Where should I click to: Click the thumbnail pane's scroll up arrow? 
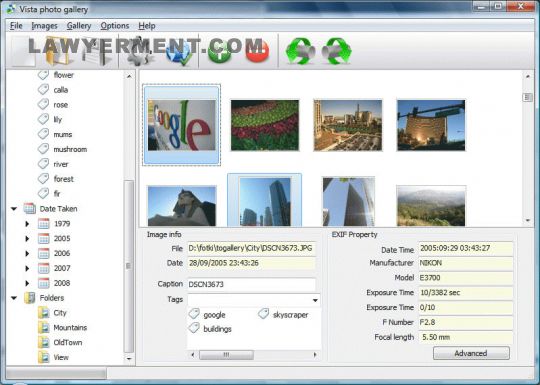point(528,76)
